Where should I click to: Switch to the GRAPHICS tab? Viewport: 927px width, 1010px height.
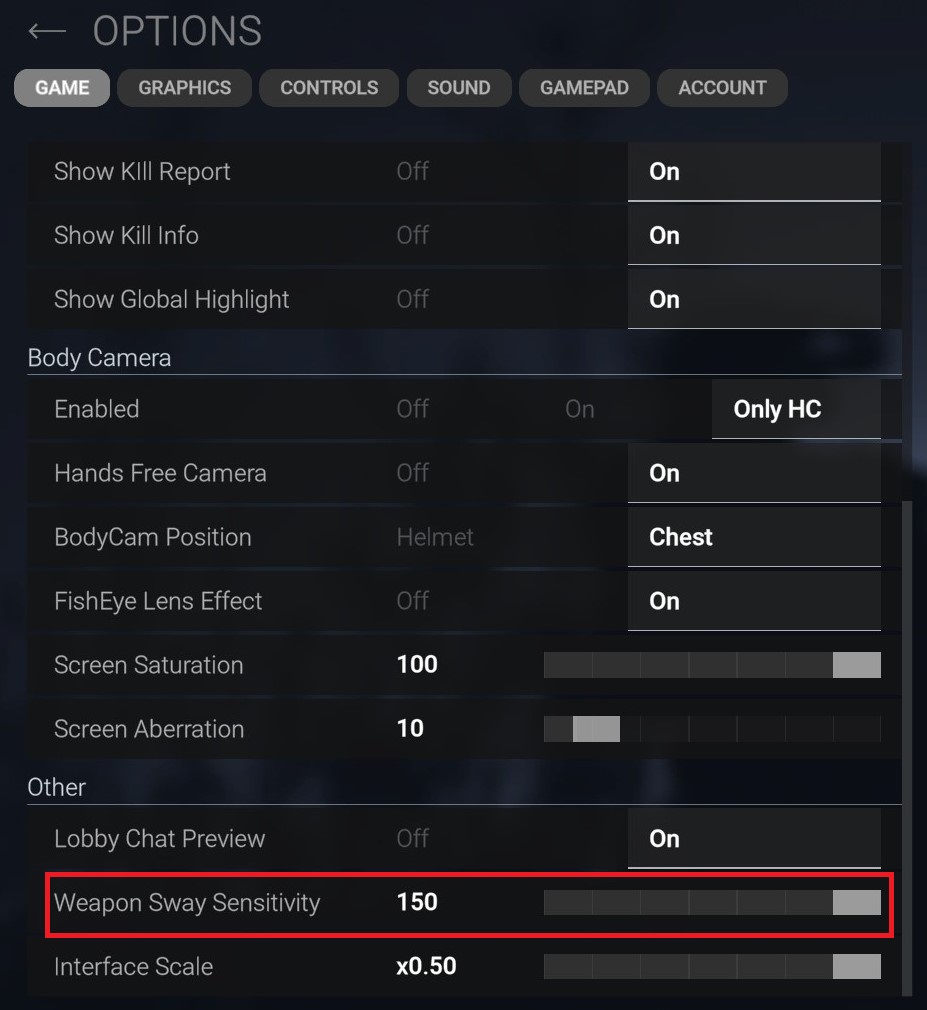pos(184,88)
